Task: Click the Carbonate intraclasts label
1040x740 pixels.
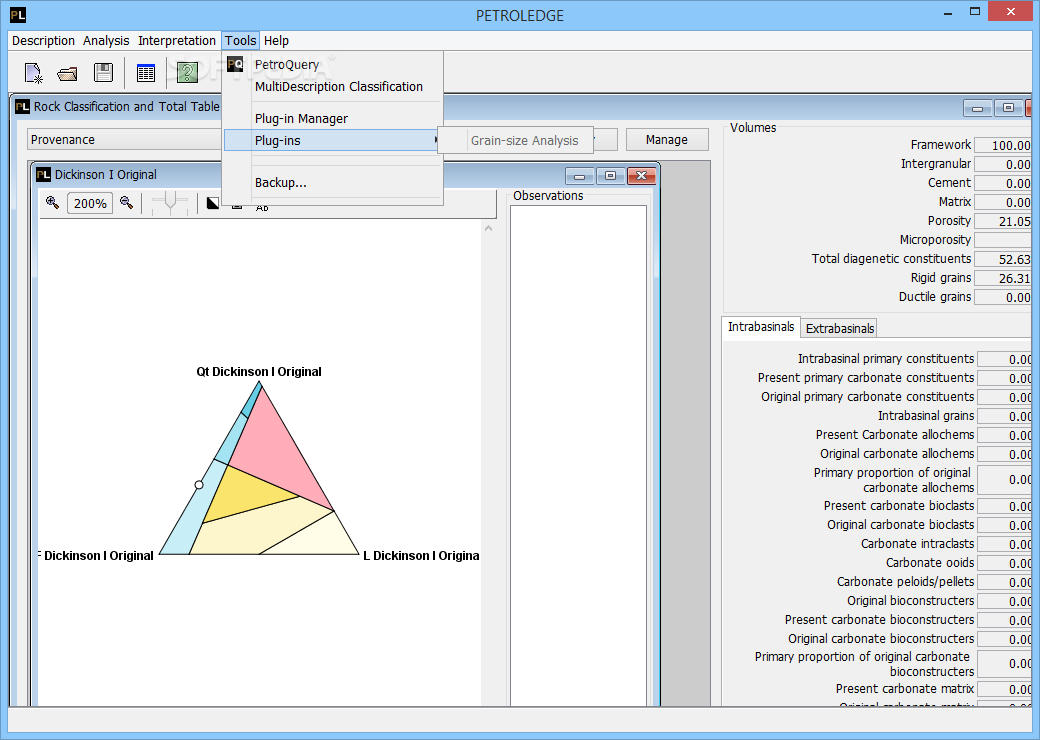Action: (x=917, y=544)
